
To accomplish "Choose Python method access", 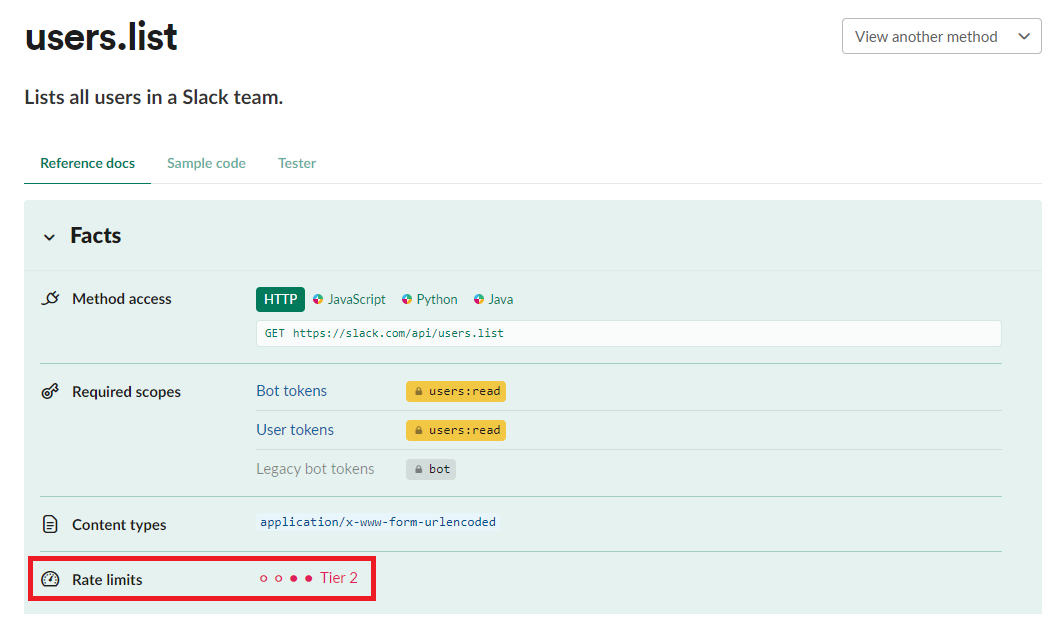I will point(429,300).
